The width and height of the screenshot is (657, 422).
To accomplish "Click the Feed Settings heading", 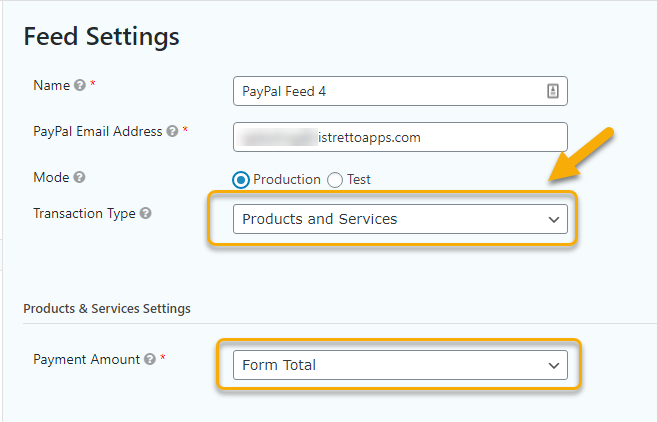I will point(101,36).
